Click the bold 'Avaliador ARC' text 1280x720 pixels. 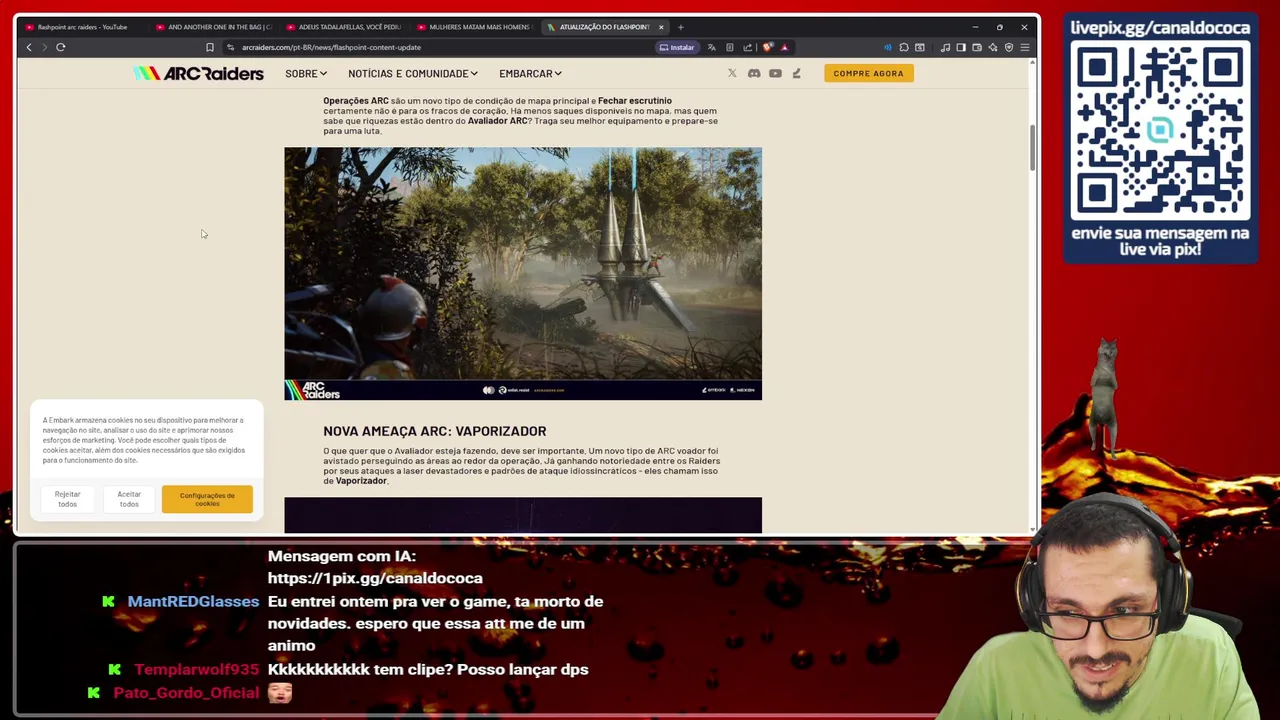click(x=498, y=121)
